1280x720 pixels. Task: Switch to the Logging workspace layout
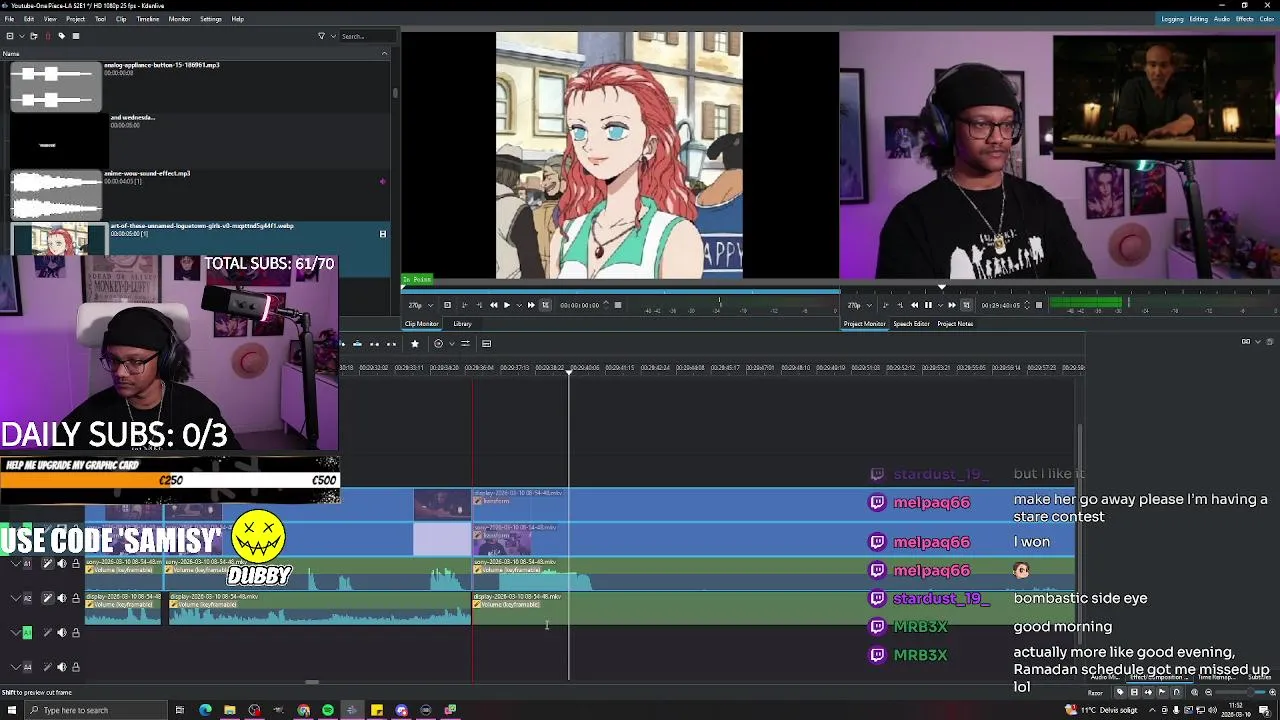click(1172, 19)
